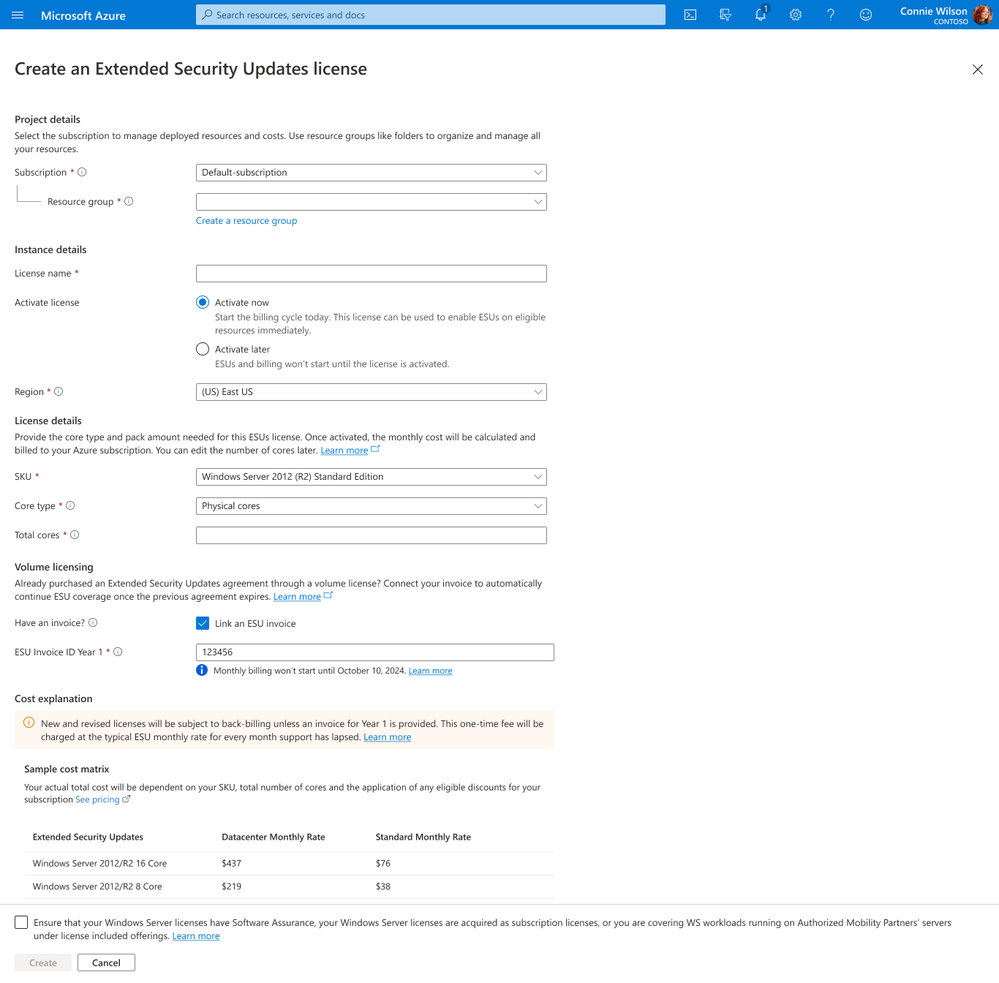The width and height of the screenshot is (999, 983).
Task: Open the notifications bell
Action: 761,15
